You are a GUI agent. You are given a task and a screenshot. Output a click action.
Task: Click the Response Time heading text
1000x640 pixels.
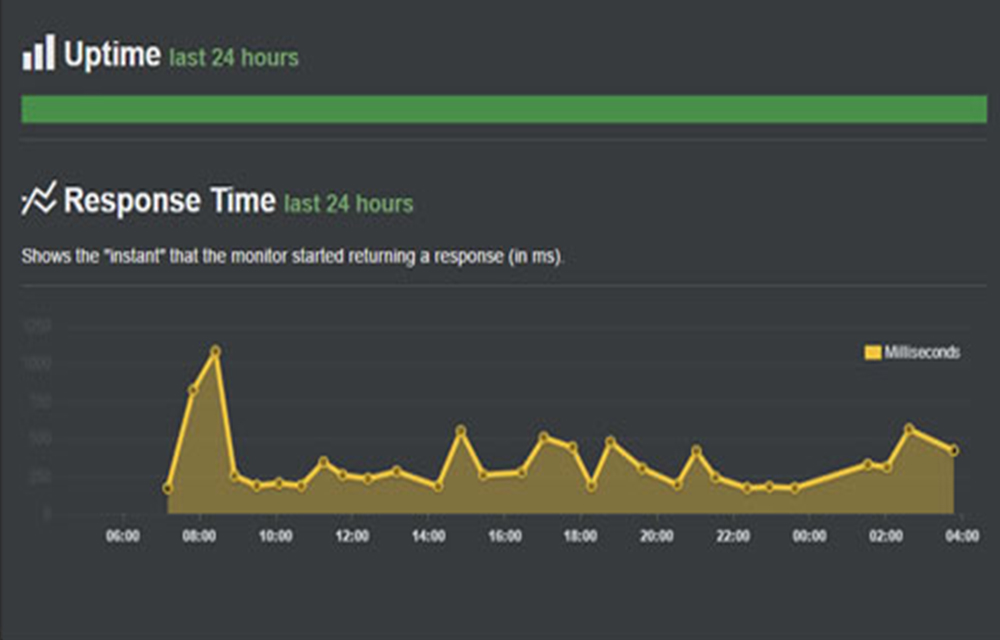[x=170, y=200]
